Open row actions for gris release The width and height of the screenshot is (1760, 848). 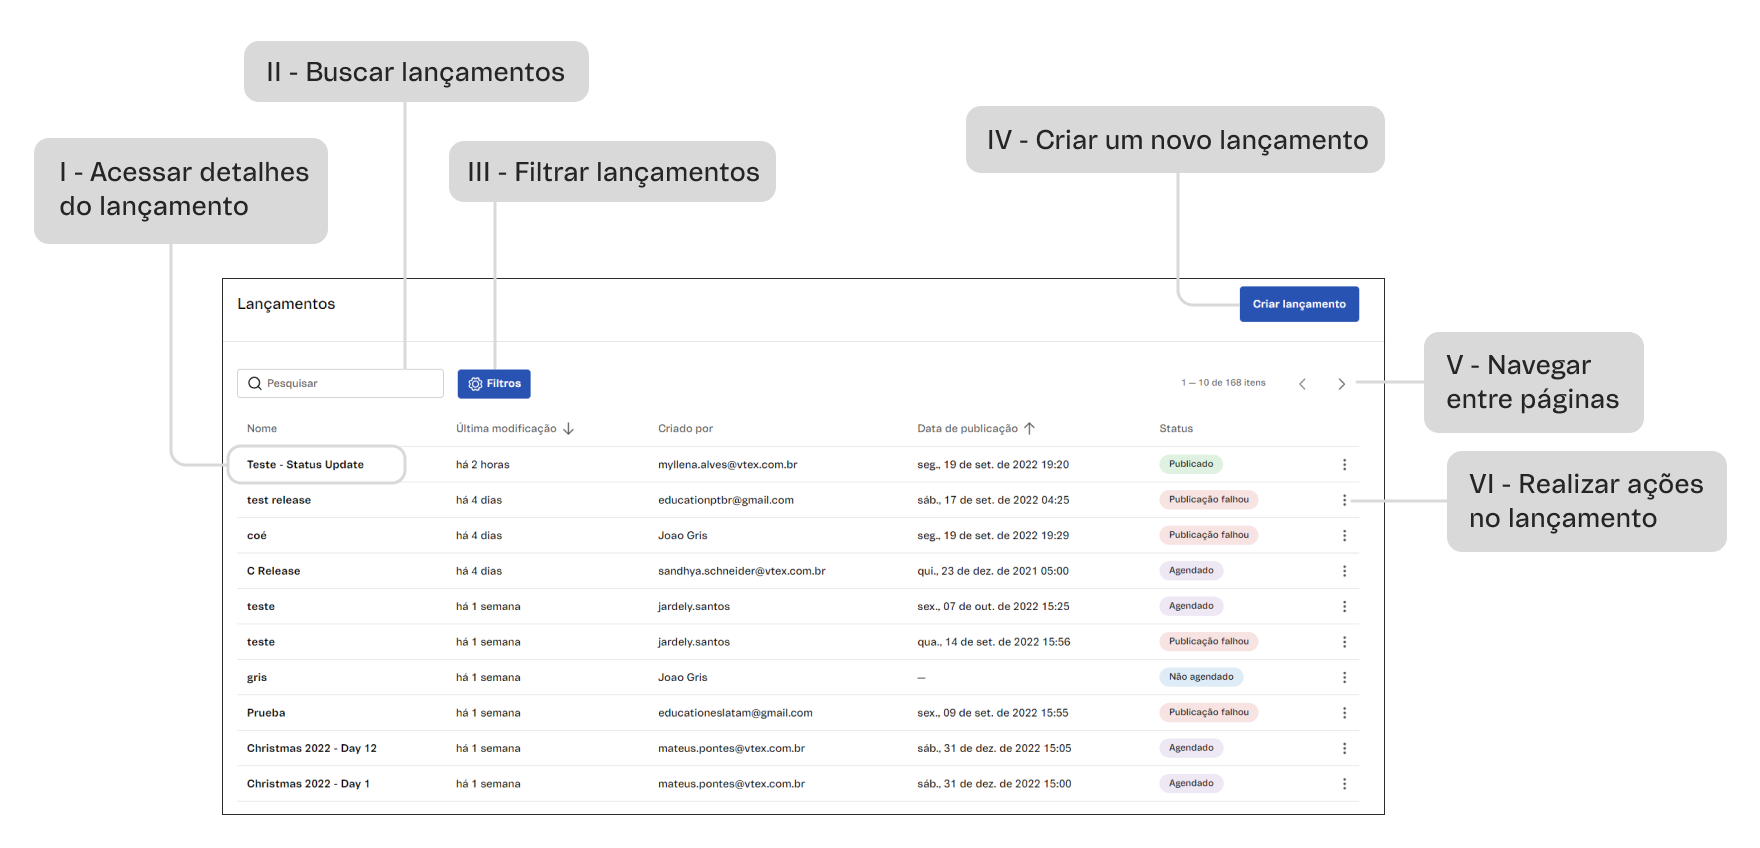tap(1344, 678)
